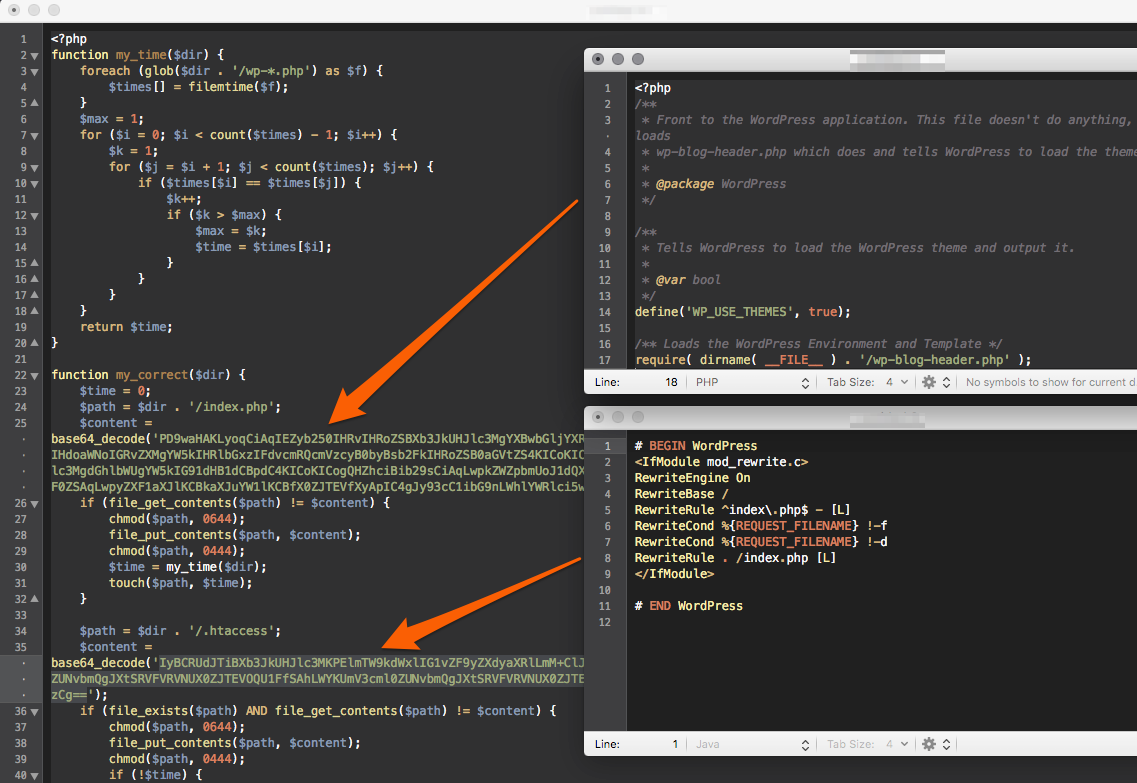Click the end-fold marker at line 32
Image resolution: width=1137 pixels, height=783 pixels.
(x=34, y=600)
